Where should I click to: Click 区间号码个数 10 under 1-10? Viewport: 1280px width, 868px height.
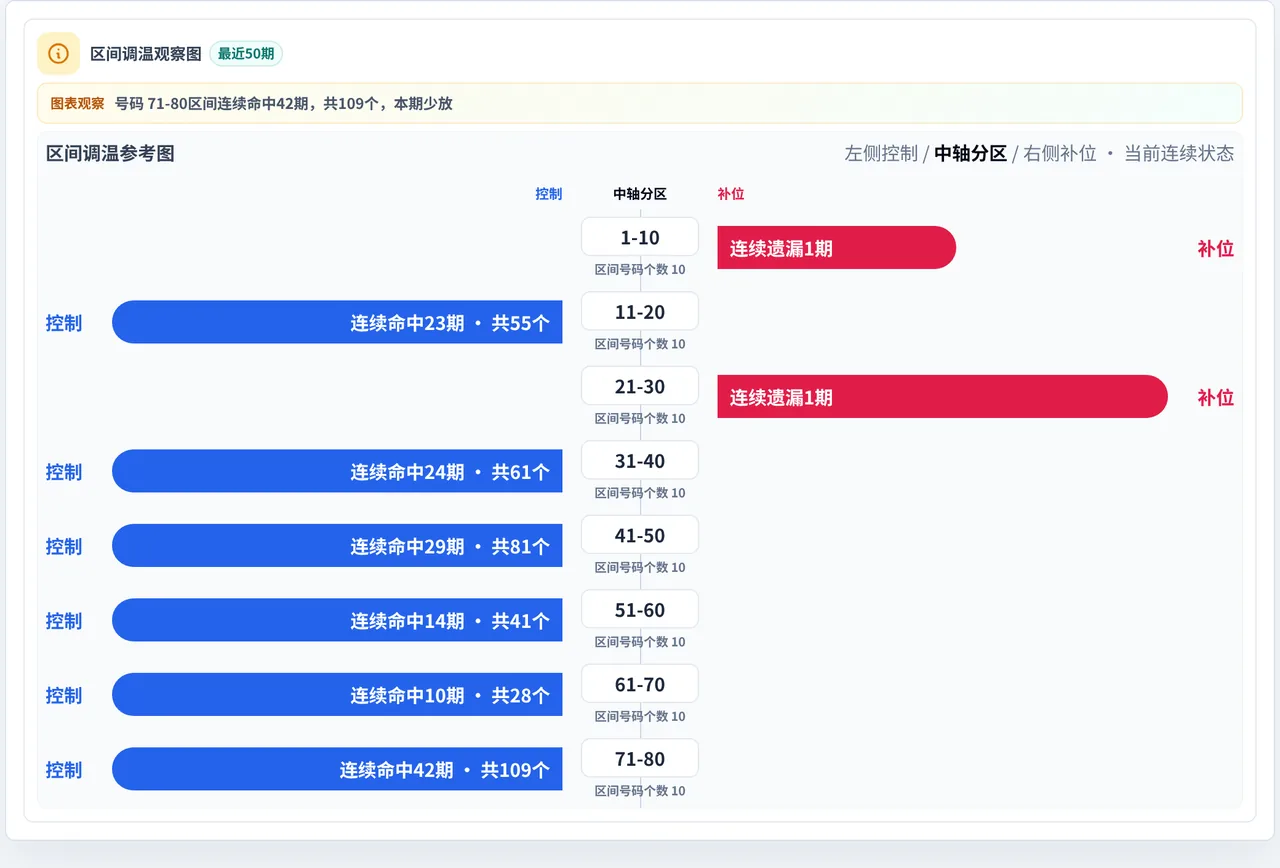point(640,269)
